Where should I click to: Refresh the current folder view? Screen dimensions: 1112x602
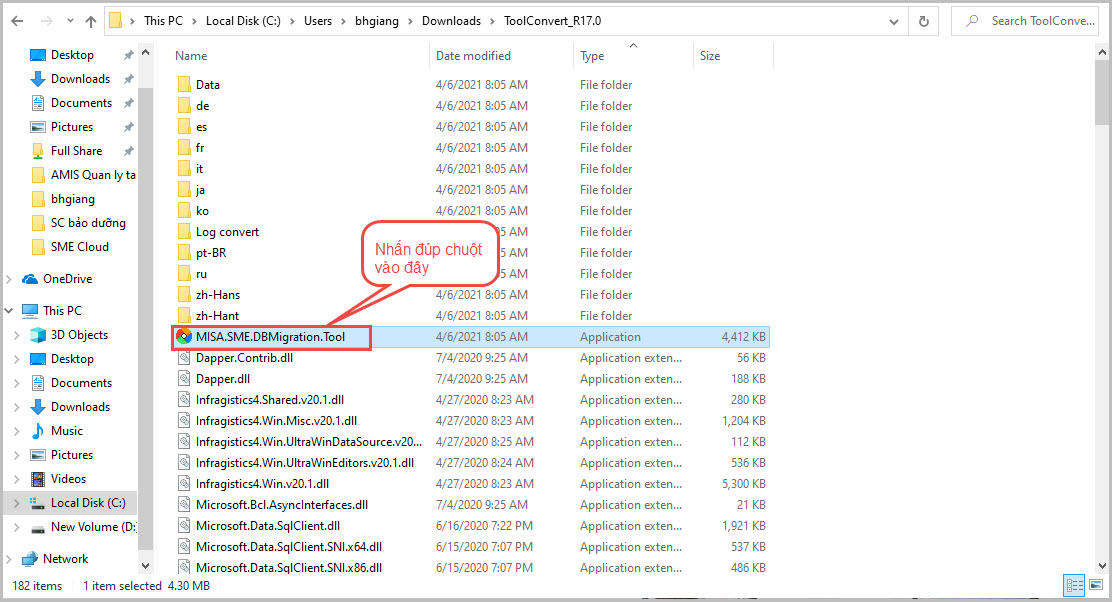tap(923, 21)
